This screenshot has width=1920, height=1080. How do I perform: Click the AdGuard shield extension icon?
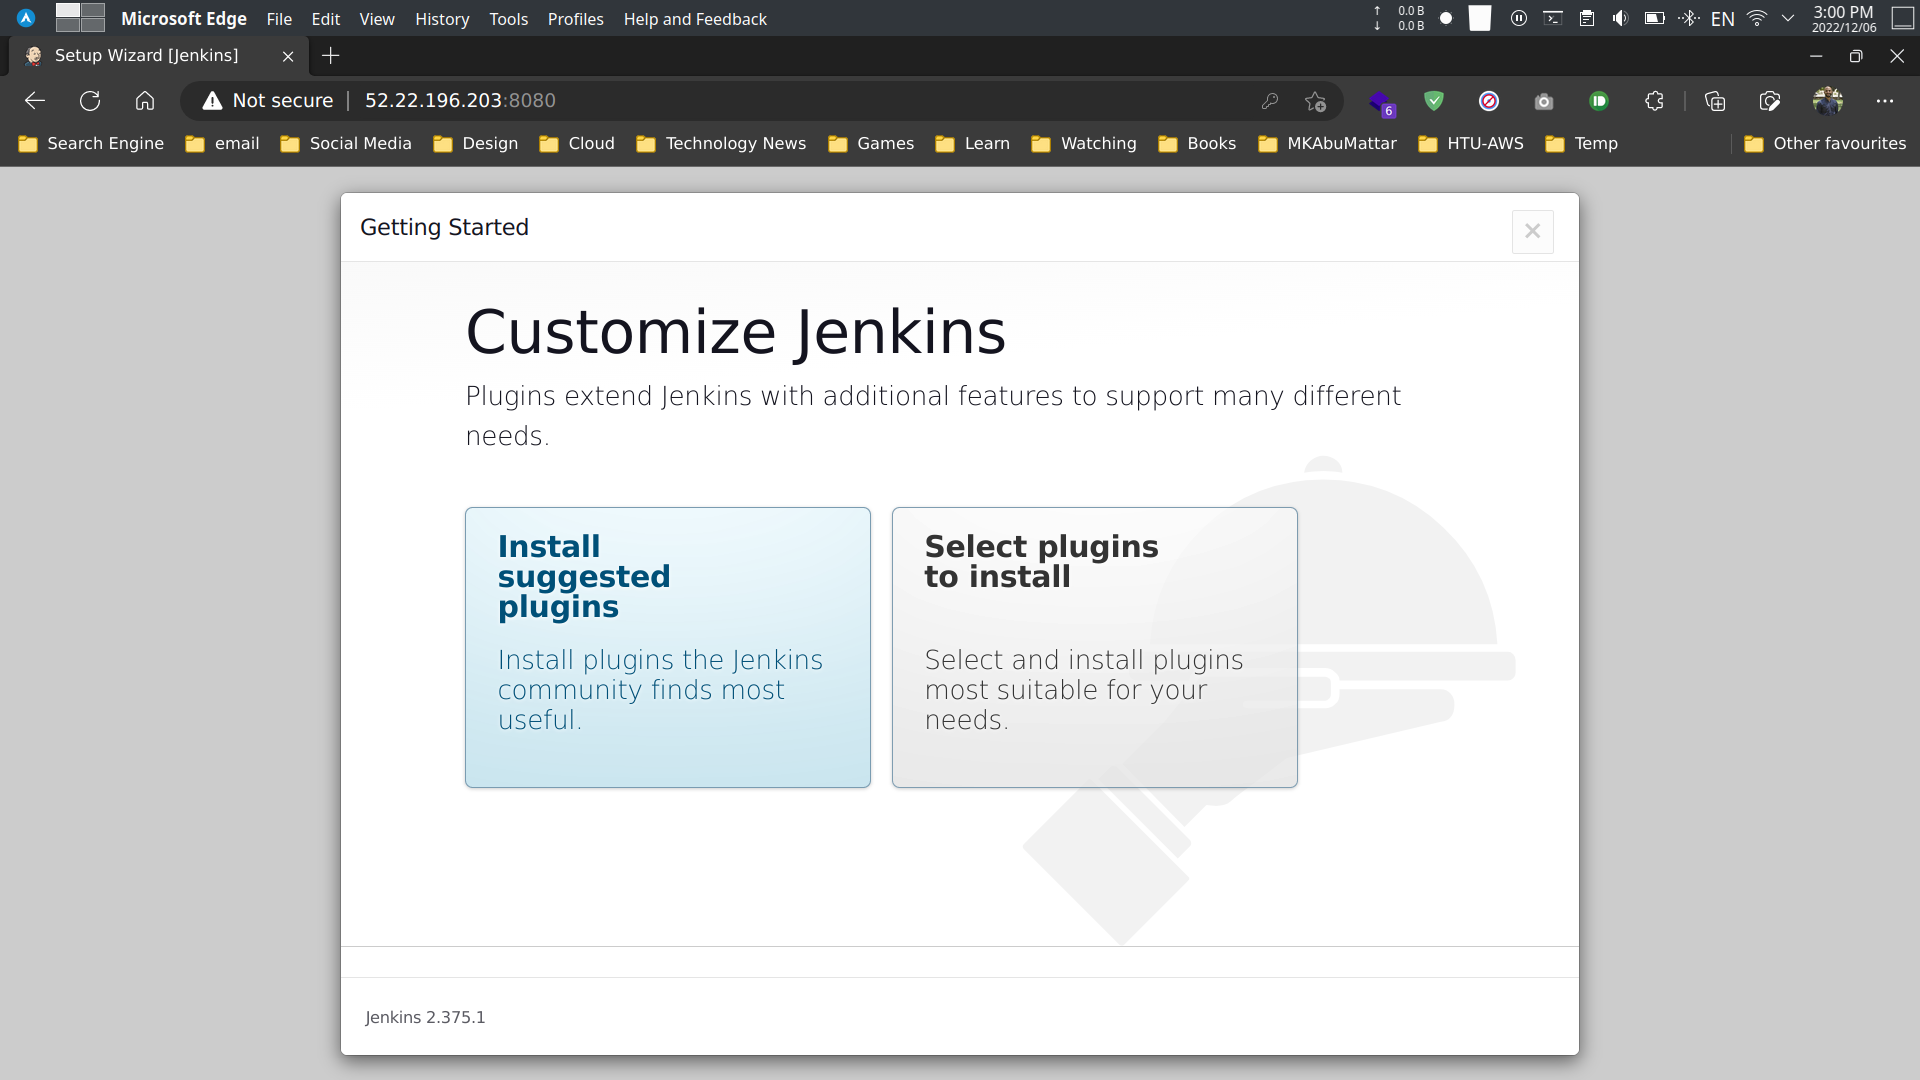(1434, 101)
